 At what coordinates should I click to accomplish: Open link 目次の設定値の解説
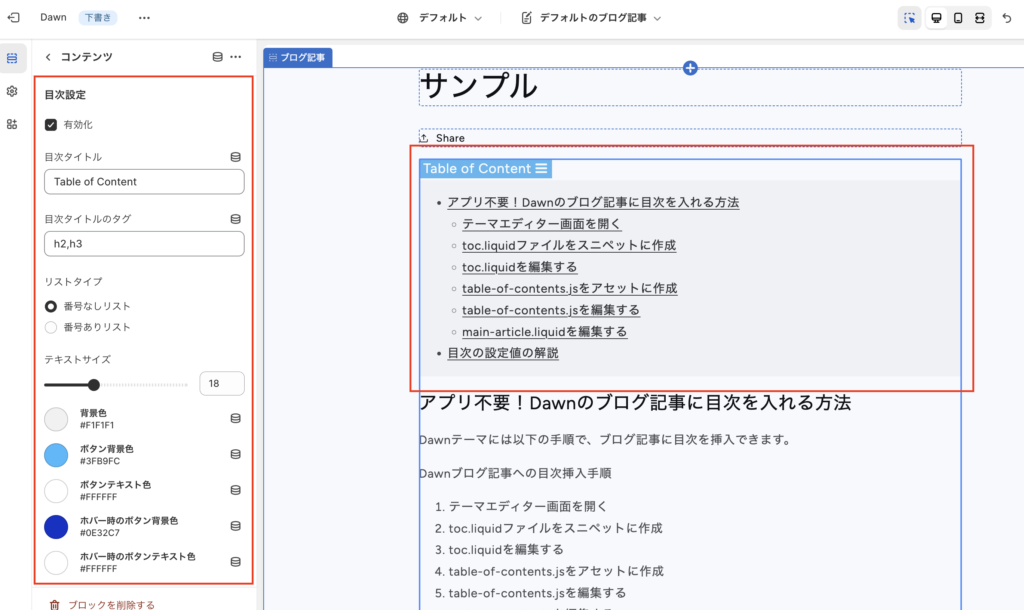coord(503,353)
